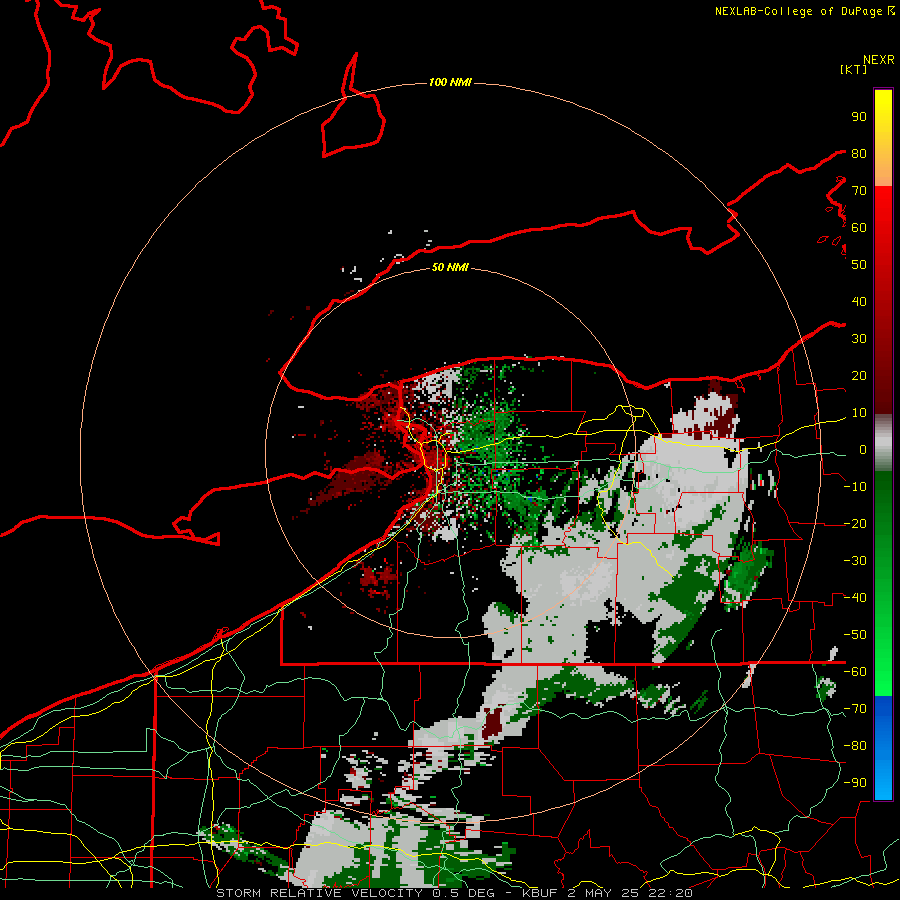Click the -30 value on the velocity scale
The image size is (900, 900).
(x=855, y=561)
